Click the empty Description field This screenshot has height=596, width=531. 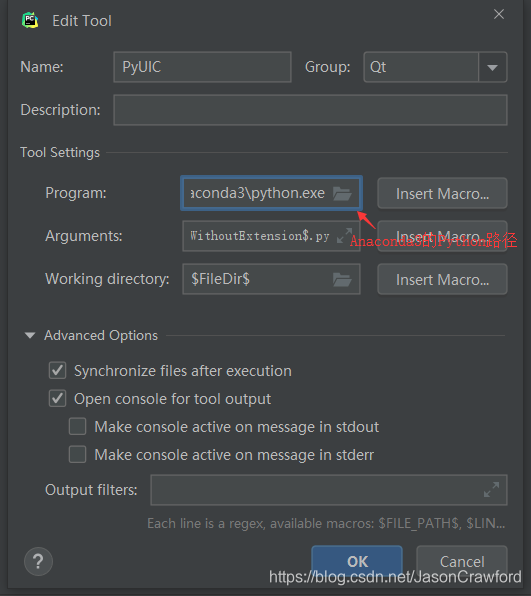(x=310, y=110)
